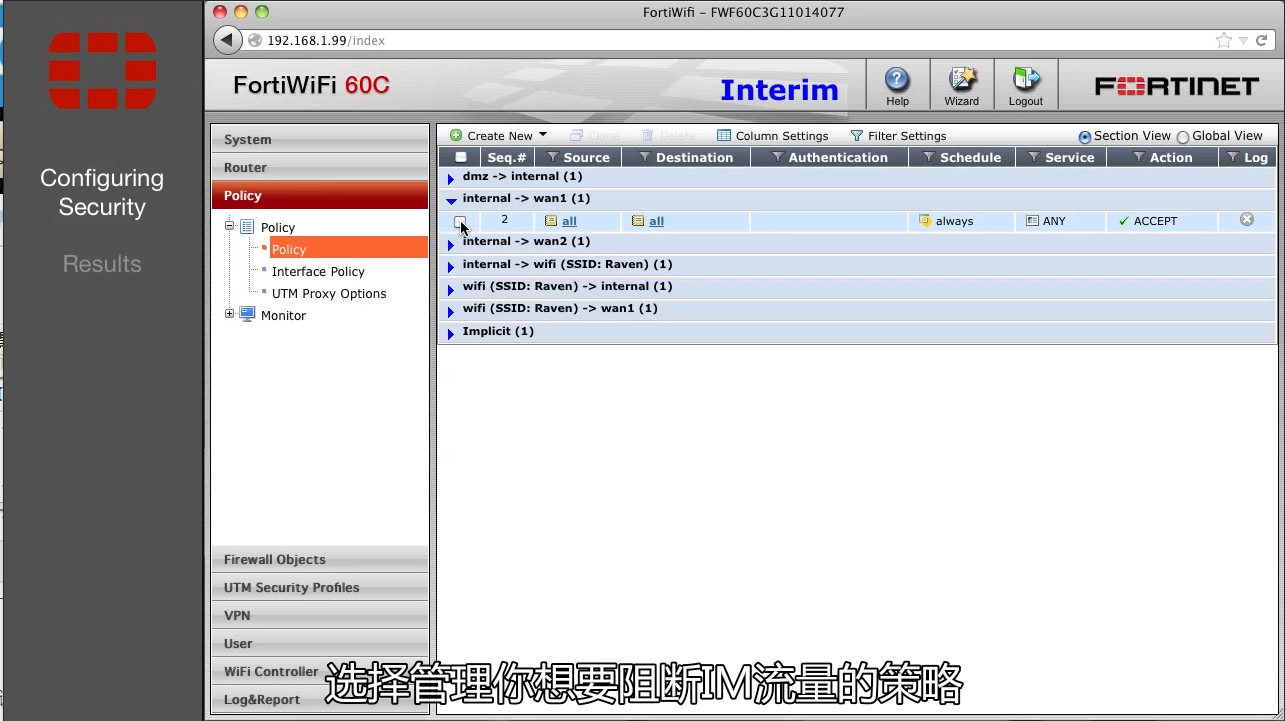This screenshot has width=1285, height=721.
Task: Click the ANY service icon
Action: coord(1032,221)
